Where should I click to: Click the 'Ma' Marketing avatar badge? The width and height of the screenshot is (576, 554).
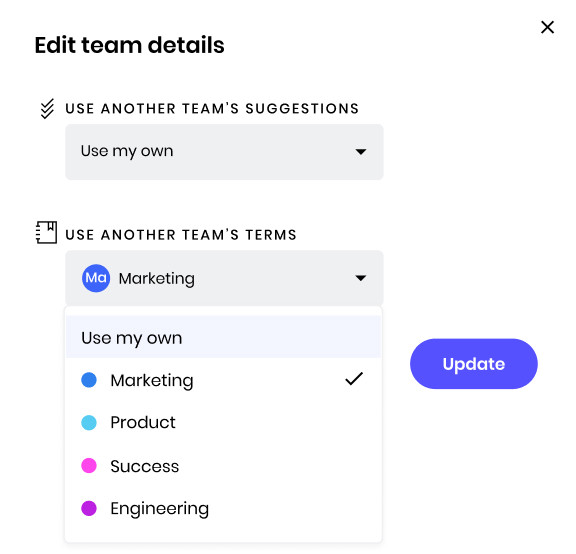click(96, 278)
